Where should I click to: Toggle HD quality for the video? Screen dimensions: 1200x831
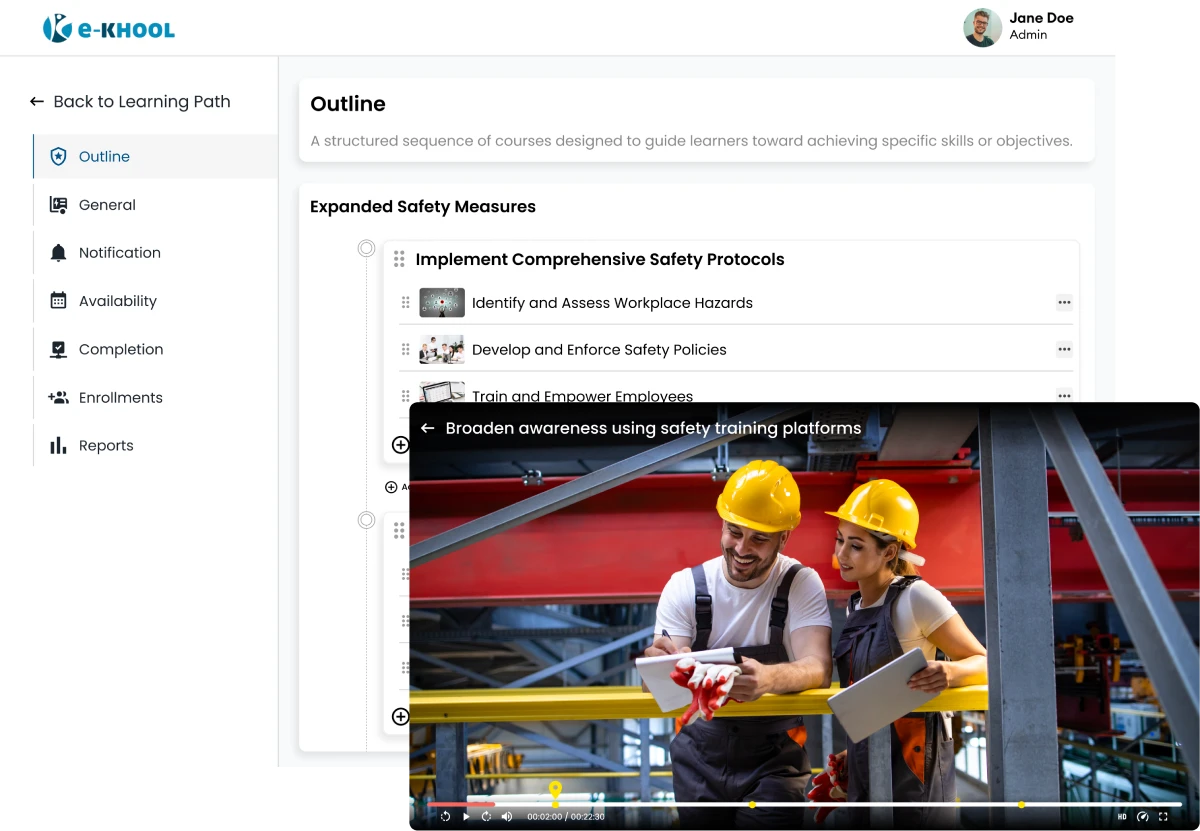(x=1122, y=816)
